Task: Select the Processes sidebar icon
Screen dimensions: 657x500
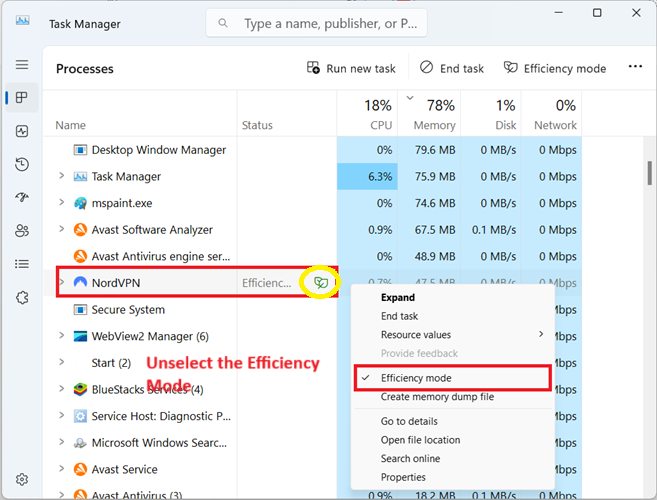Action: 22,98
